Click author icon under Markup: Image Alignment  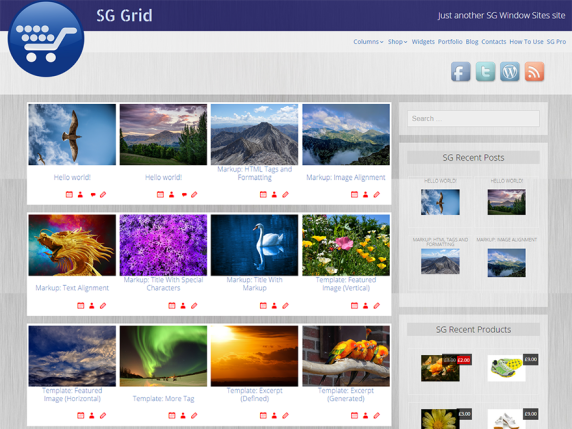pos(366,195)
